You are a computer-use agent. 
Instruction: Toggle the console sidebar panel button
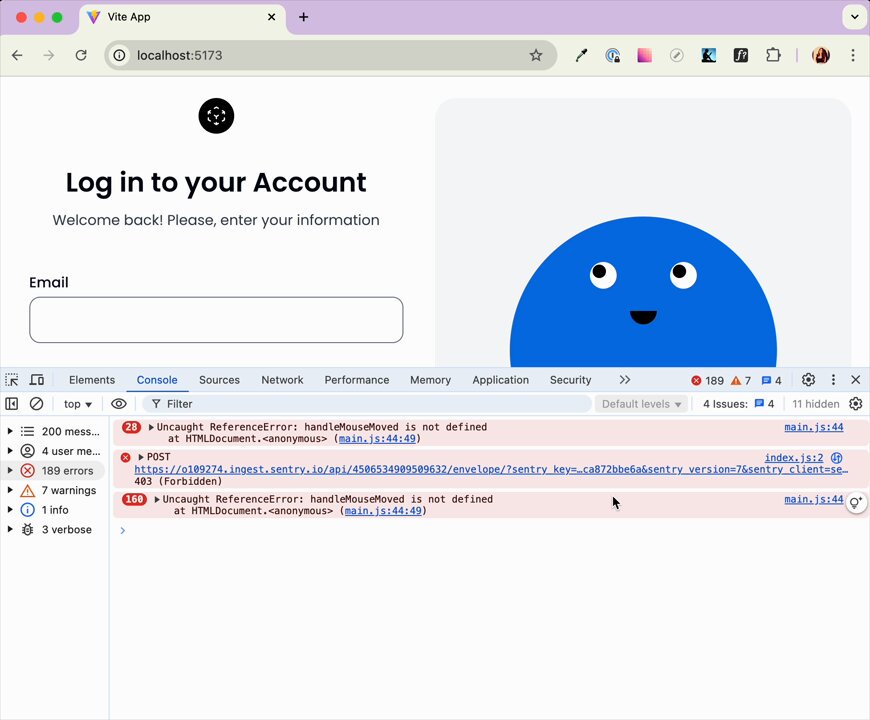pyautogui.click(x=12, y=404)
